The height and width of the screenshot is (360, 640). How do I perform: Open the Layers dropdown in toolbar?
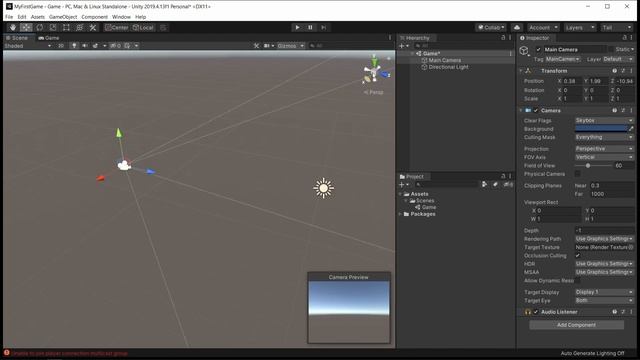(580, 27)
